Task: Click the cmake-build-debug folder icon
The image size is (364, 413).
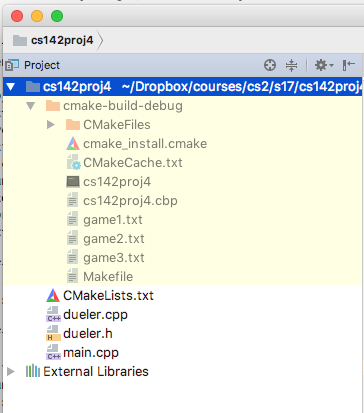Action: 53,106
